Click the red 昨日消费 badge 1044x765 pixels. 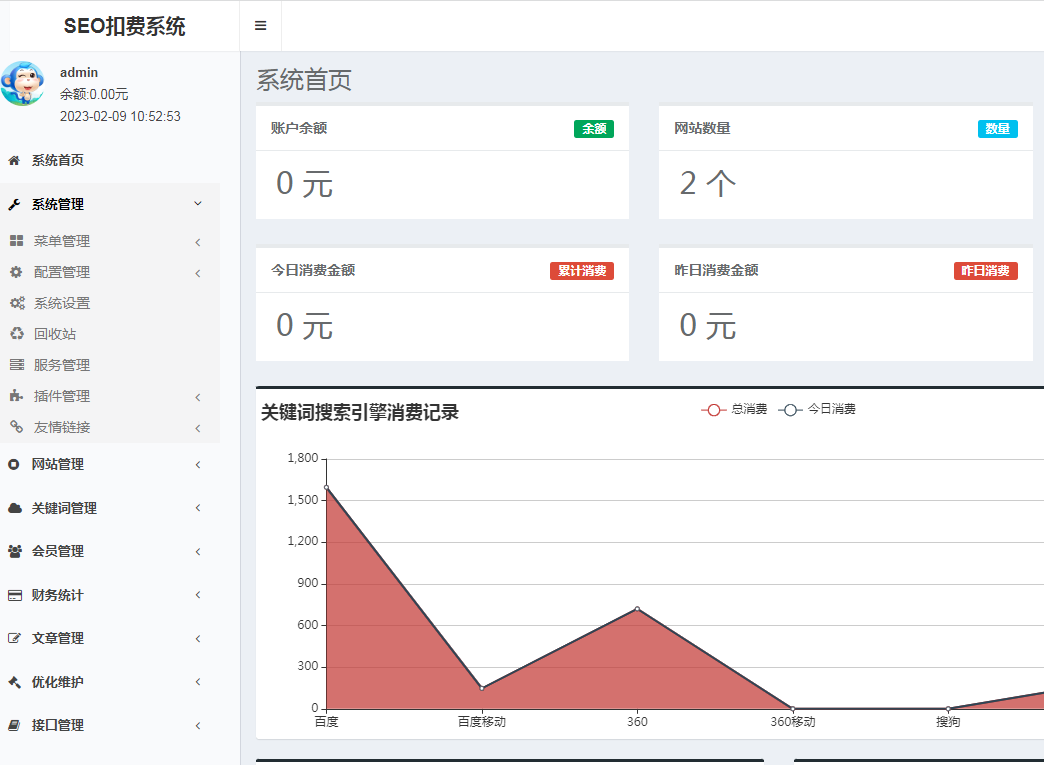click(x=985, y=271)
